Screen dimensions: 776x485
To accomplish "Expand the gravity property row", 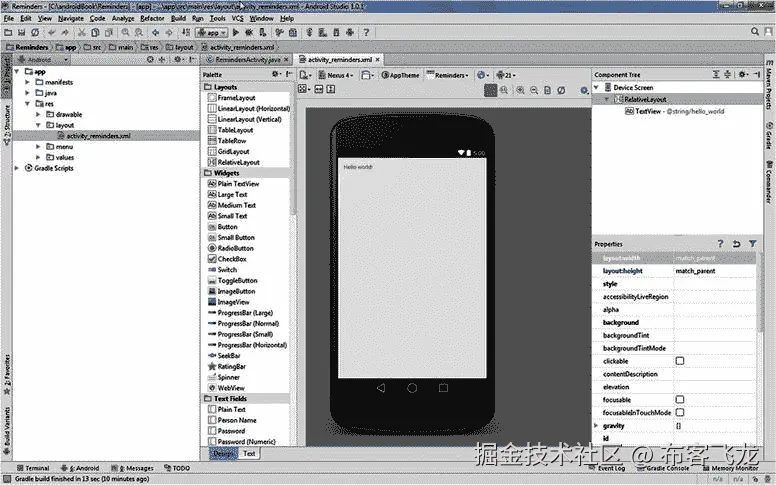I will pyautogui.click(x=596, y=426).
